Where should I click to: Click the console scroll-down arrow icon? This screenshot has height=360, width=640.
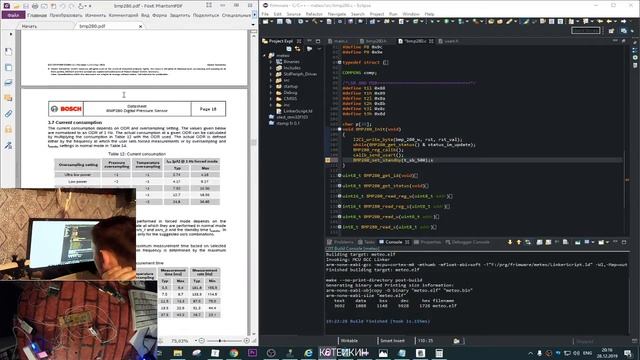point(510,242)
